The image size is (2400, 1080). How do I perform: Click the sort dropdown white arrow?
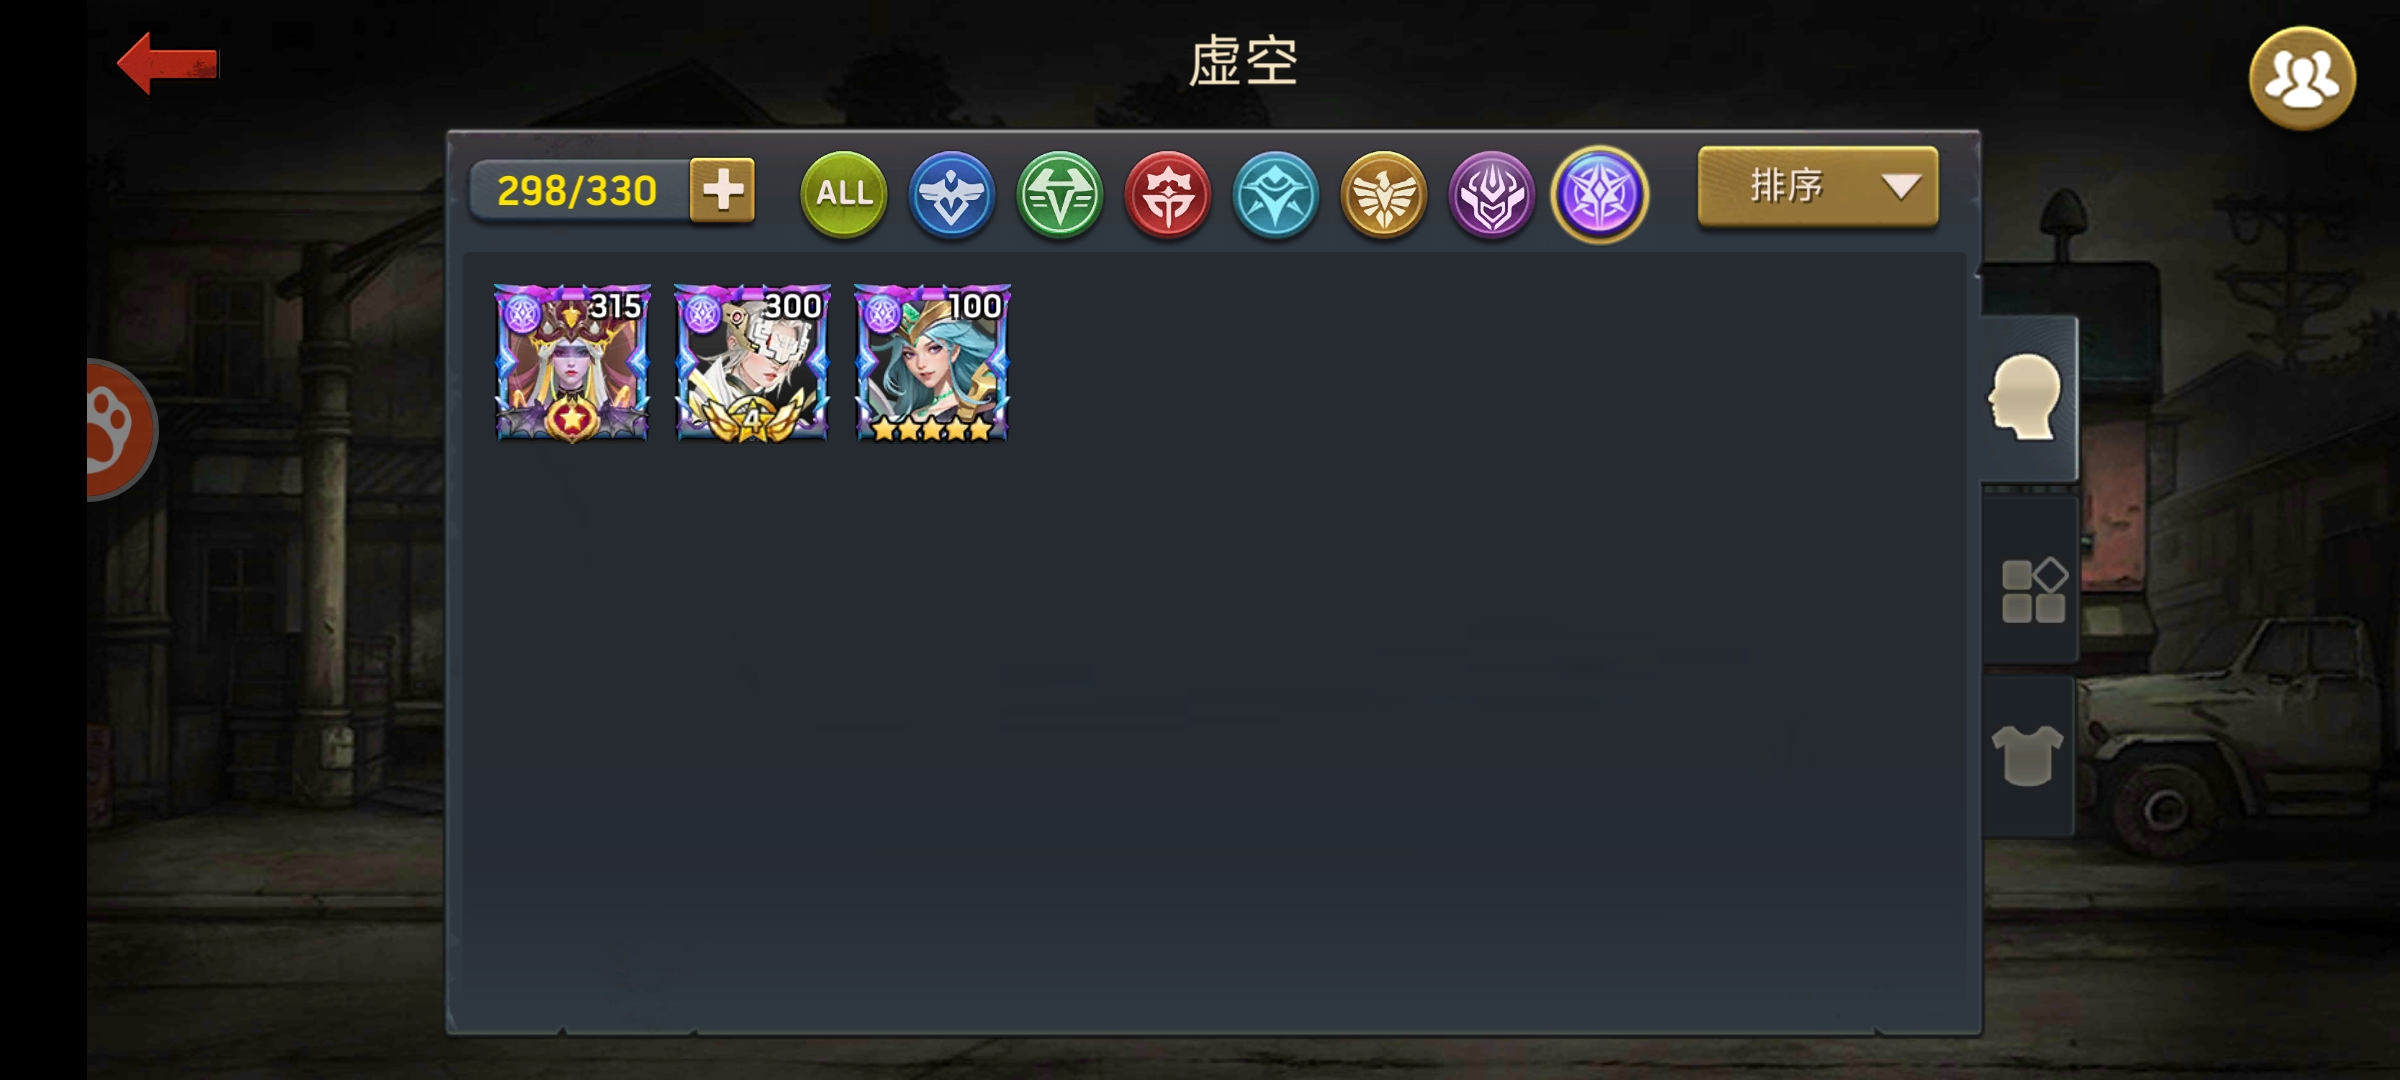[1900, 186]
